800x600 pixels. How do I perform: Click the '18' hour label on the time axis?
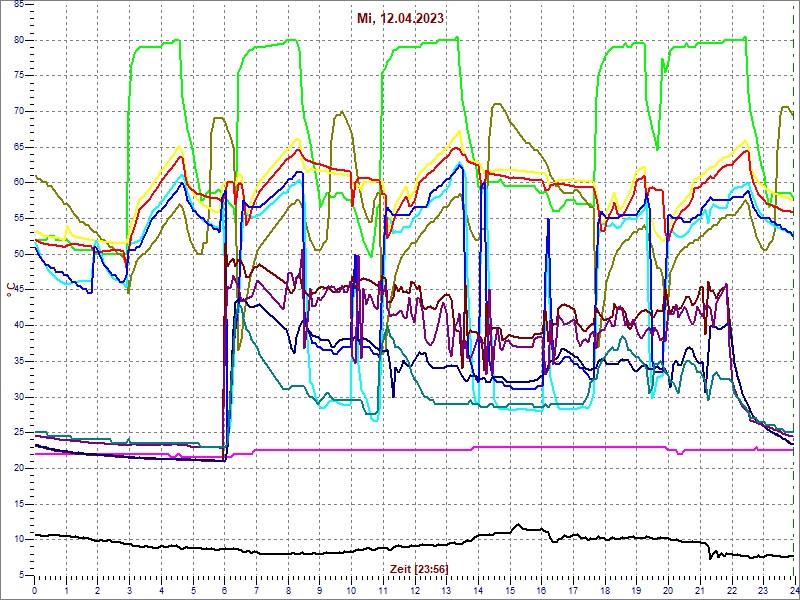[605, 589]
